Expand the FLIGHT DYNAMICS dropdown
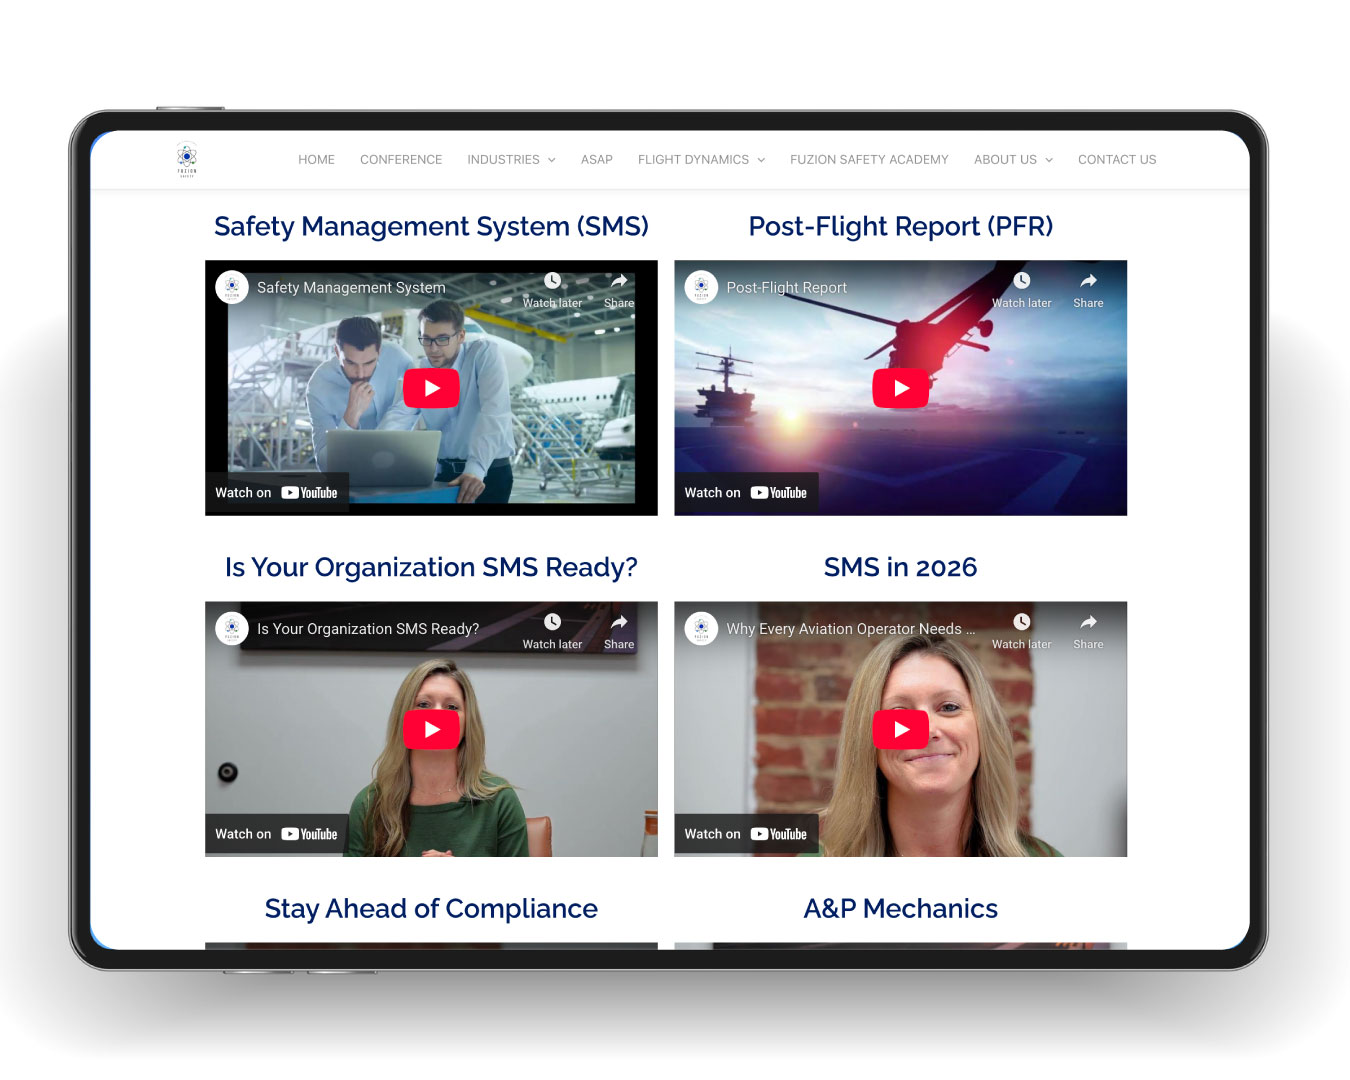Viewport: 1350px width, 1080px height. tap(701, 159)
